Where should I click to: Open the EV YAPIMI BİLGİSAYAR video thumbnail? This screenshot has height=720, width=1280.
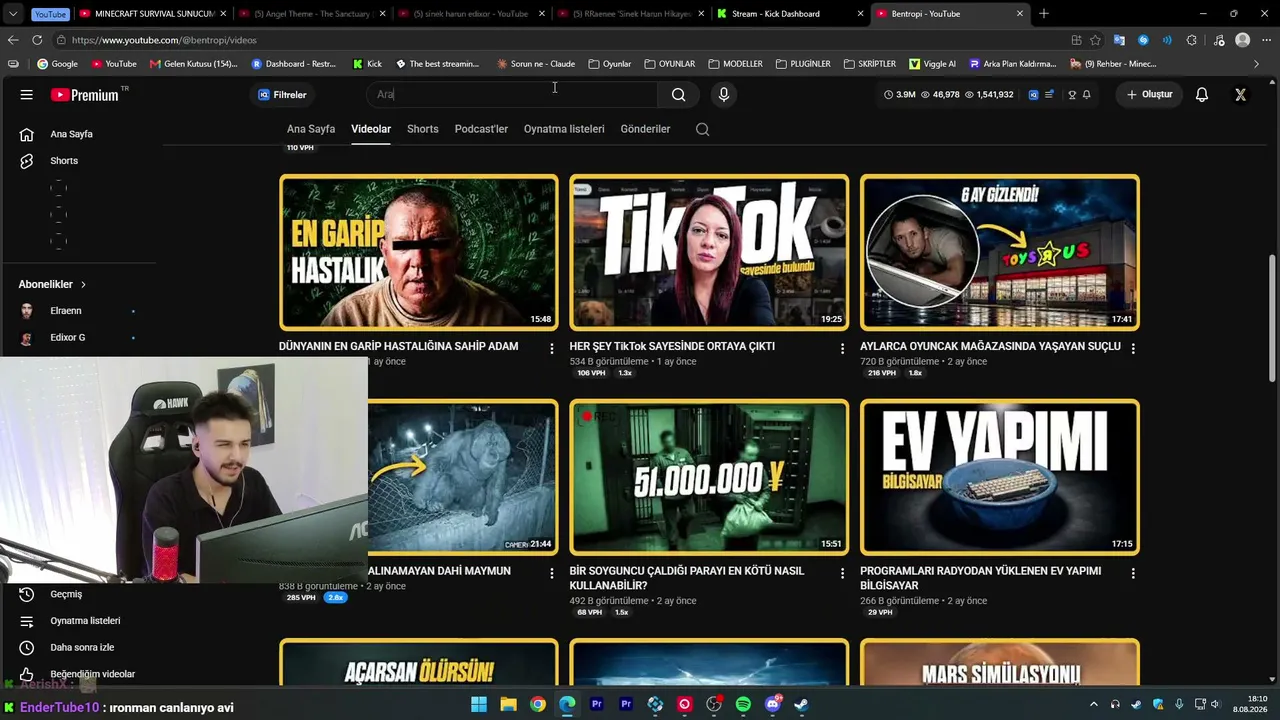point(1000,477)
